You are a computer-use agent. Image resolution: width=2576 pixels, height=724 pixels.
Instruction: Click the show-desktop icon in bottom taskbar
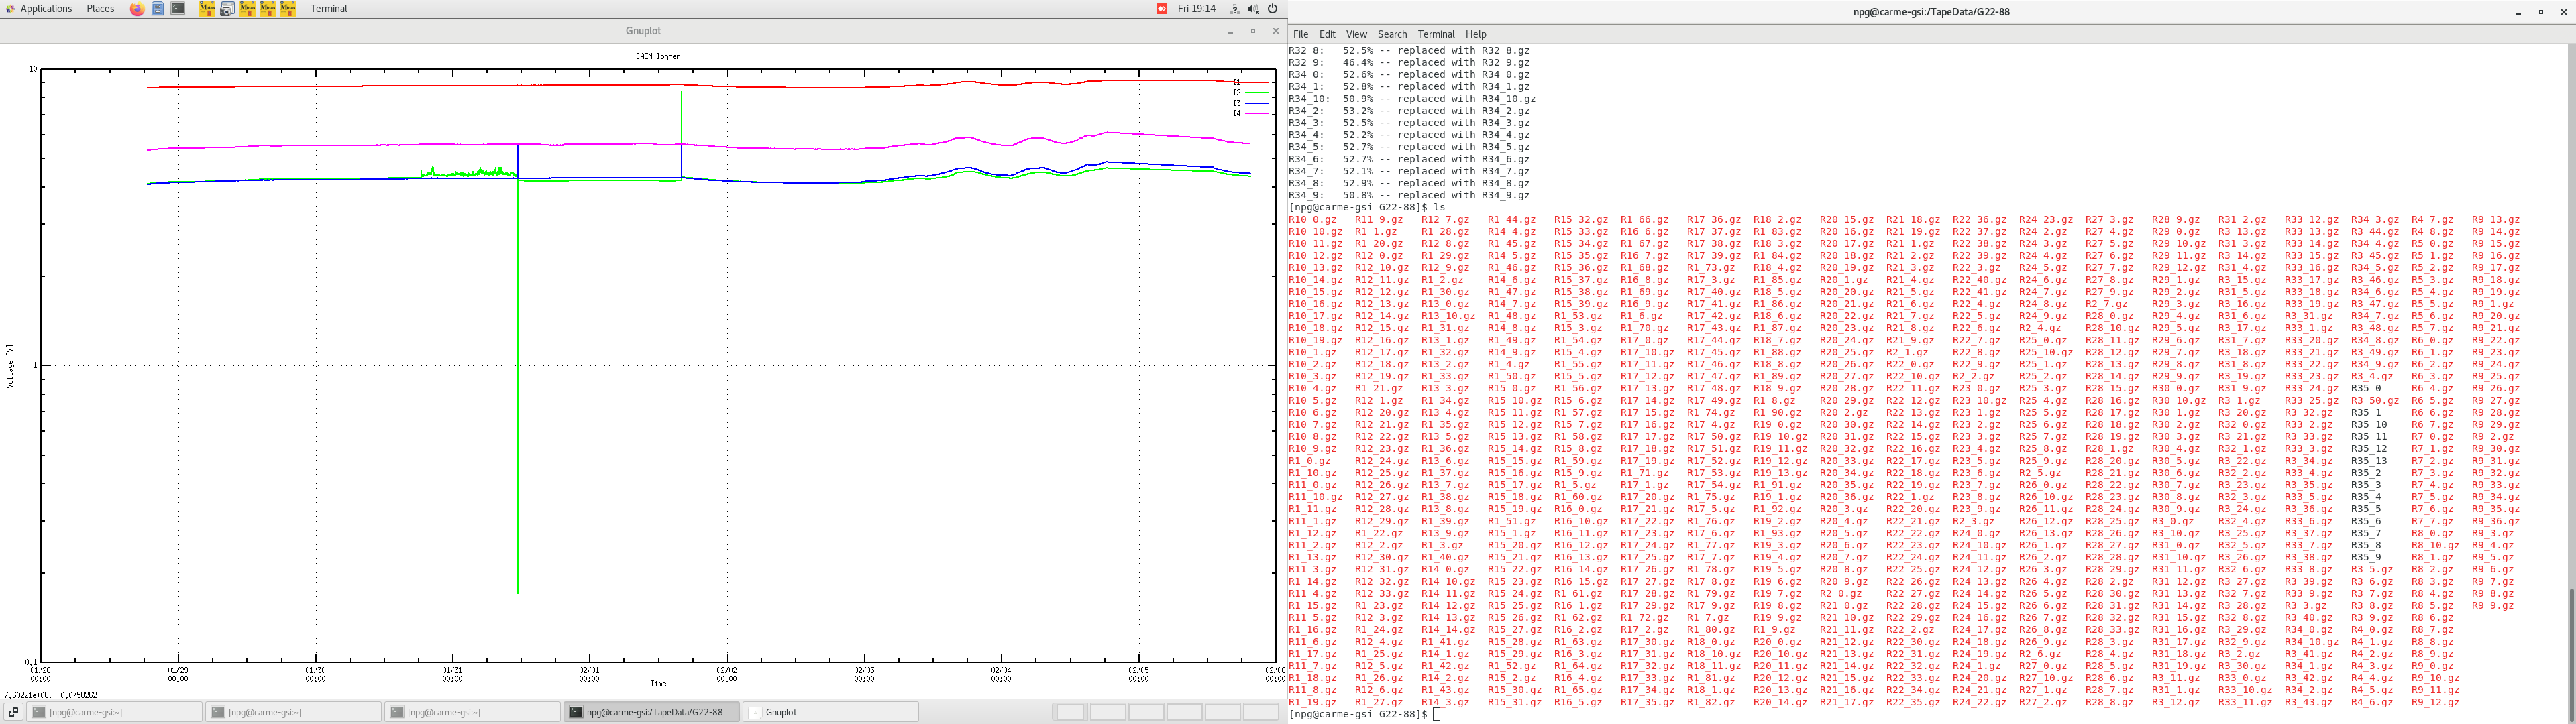point(13,712)
